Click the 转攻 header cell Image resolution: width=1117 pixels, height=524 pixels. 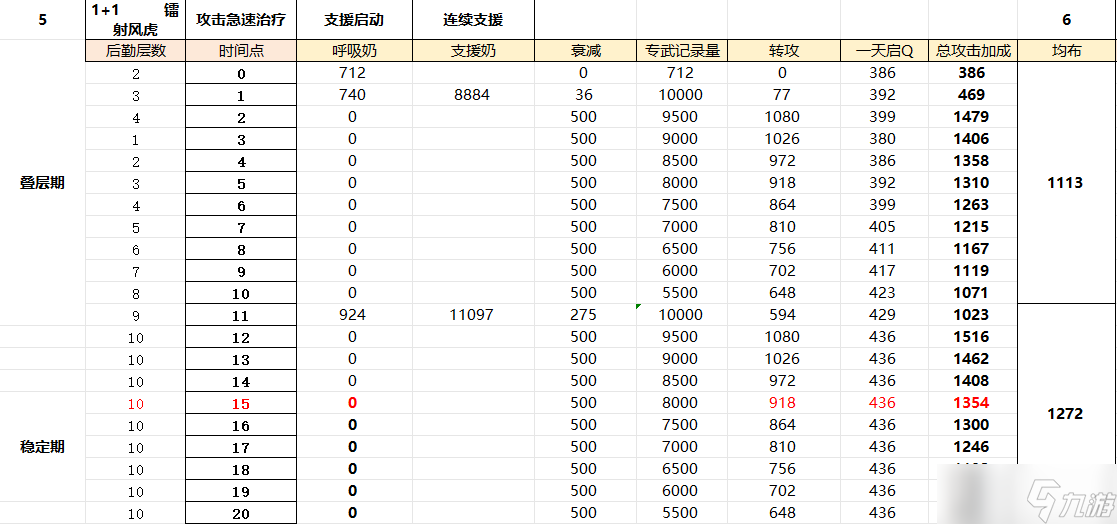point(784,51)
